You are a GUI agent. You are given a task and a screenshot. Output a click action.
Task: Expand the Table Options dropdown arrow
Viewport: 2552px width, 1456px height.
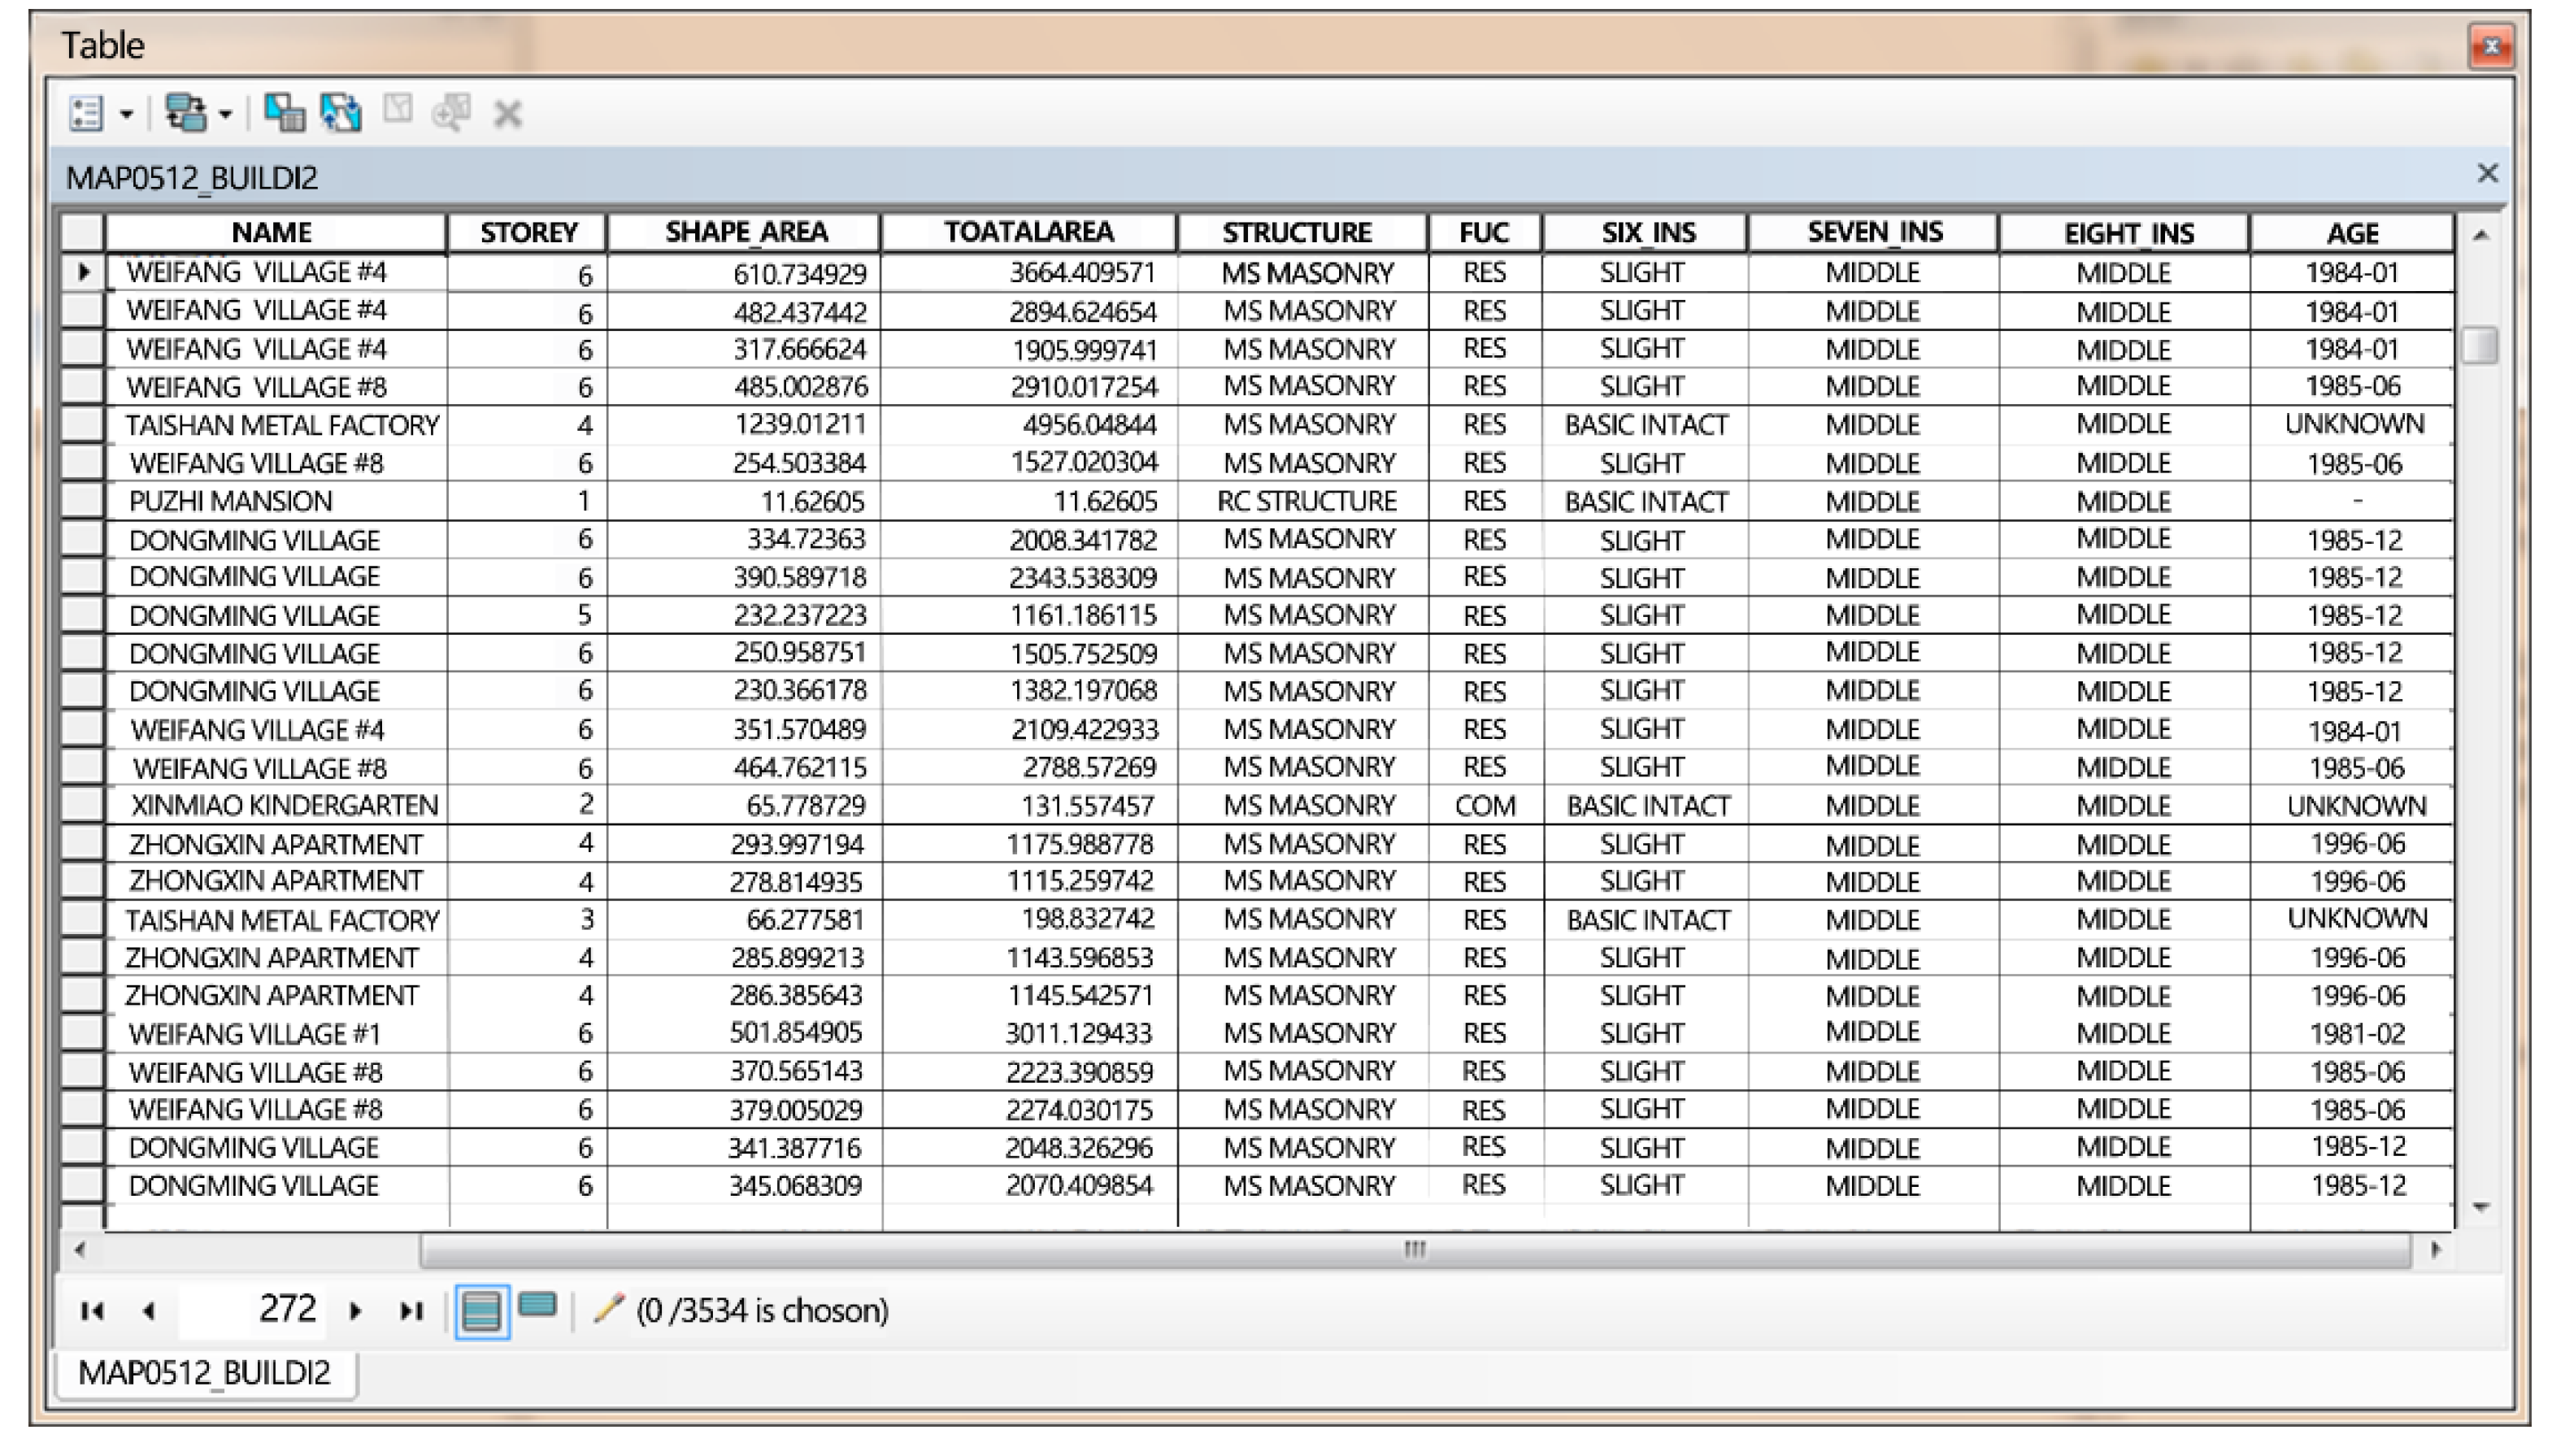coord(126,114)
